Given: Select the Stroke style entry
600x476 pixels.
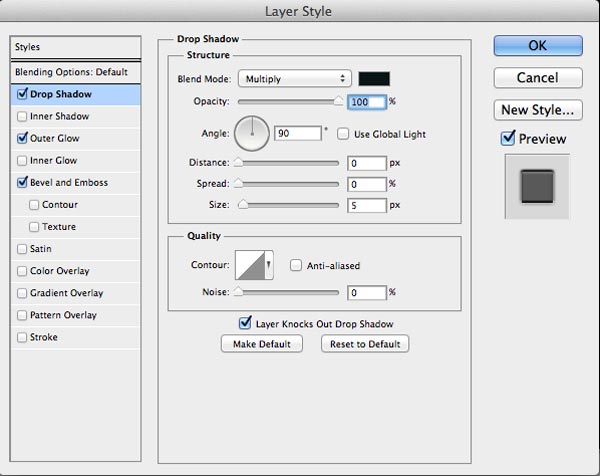Looking at the screenshot, I should pos(45,337).
